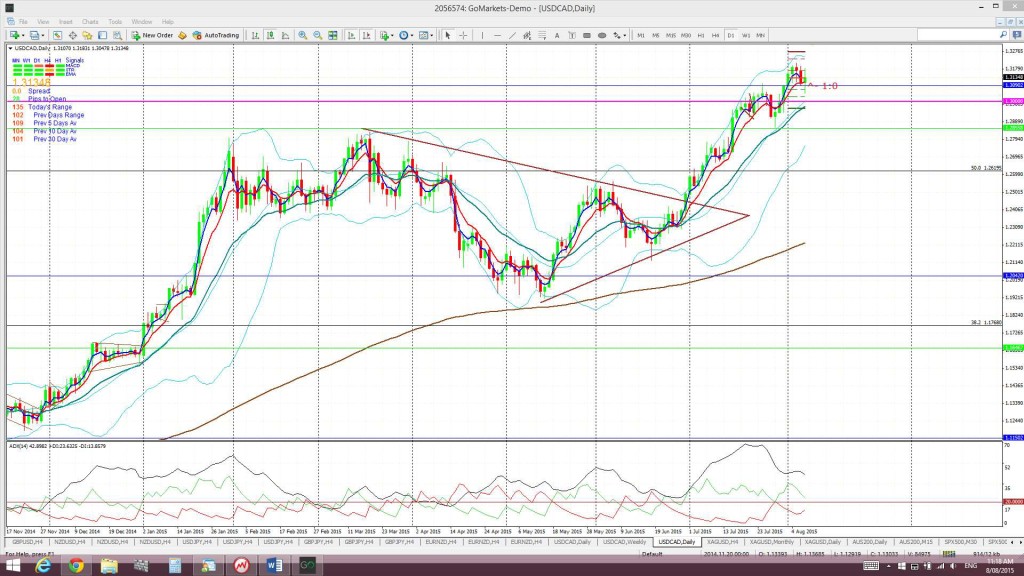Open Microsoft Word from the taskbar
This screenshot has width=1024, height=576.
tap(274, 566)
